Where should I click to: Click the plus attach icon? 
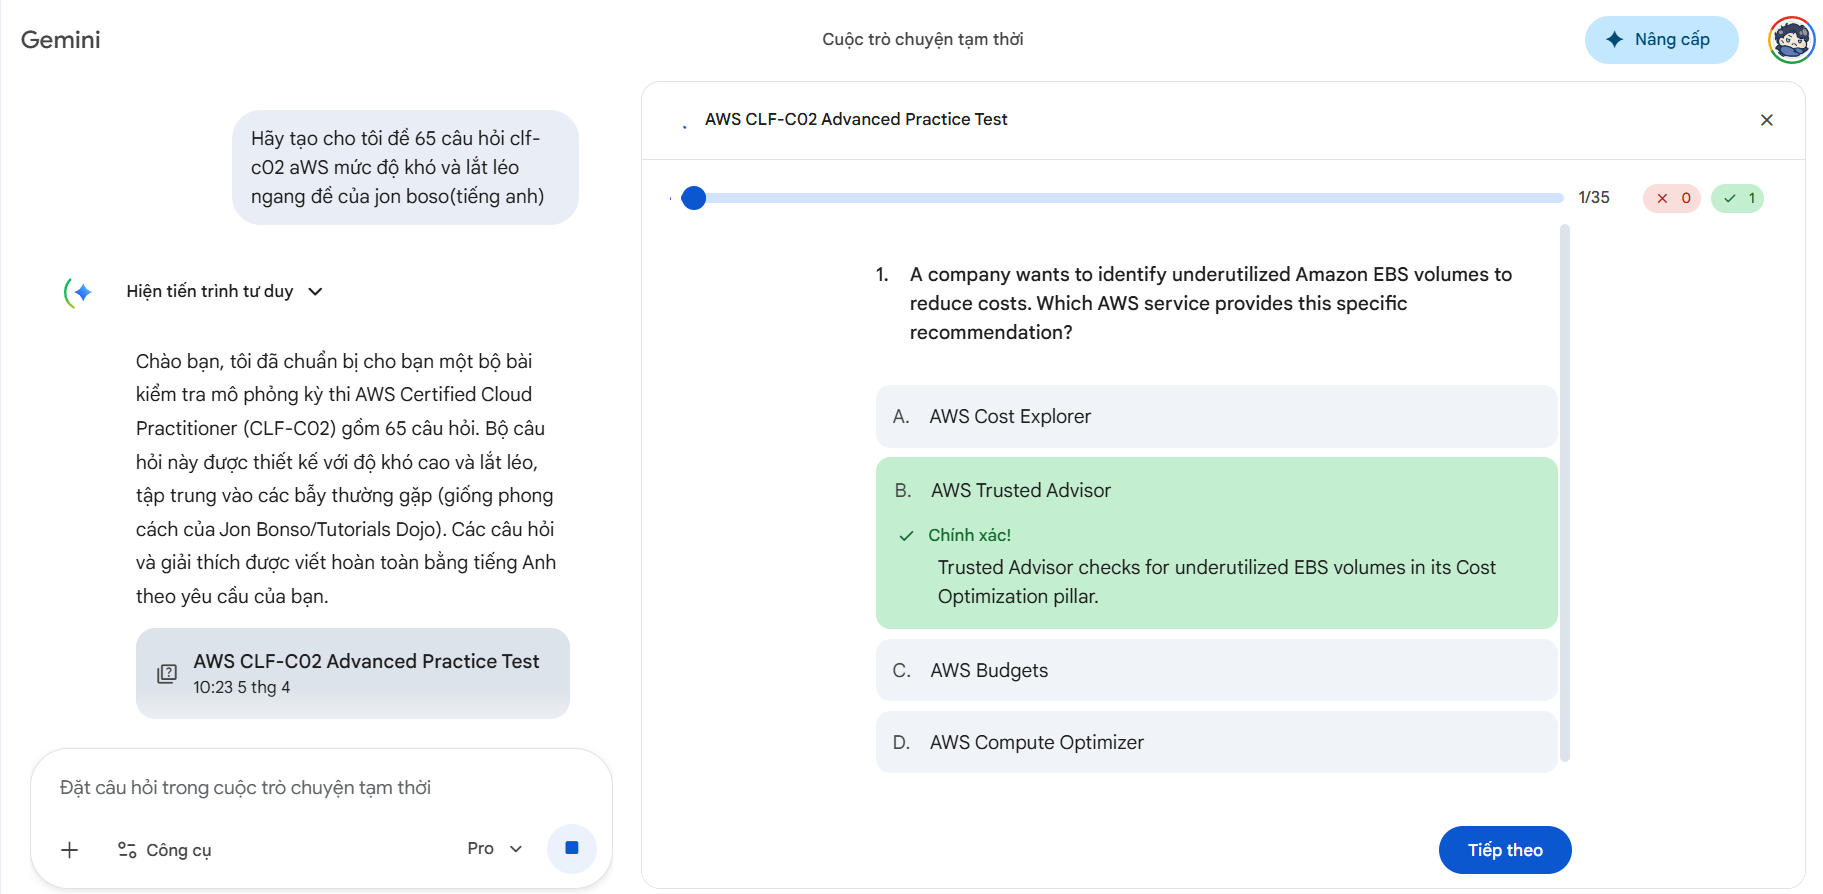70,850
